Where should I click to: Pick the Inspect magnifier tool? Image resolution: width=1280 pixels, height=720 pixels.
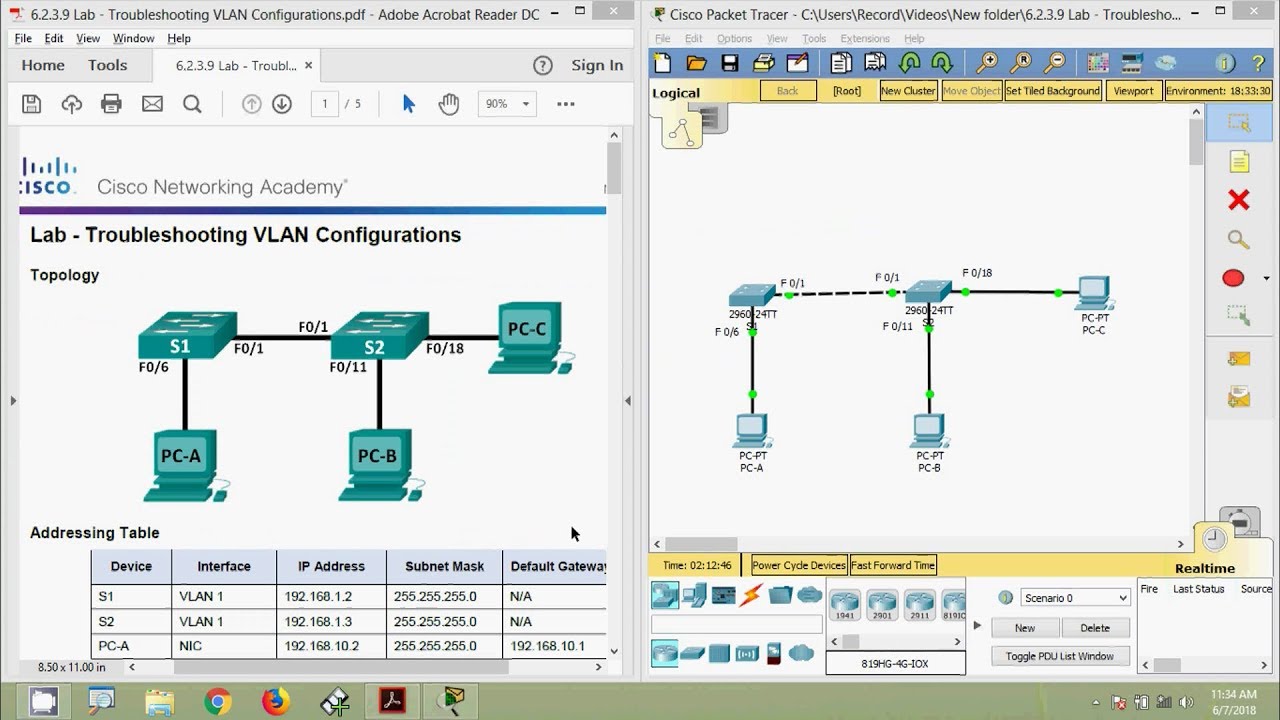[1239, 240]
